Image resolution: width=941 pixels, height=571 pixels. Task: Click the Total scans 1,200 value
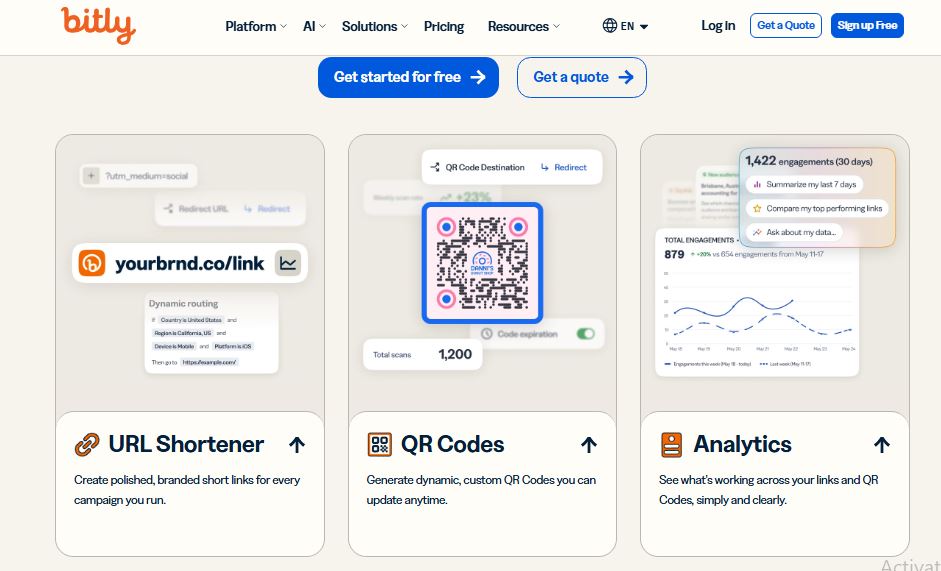tap(455, 354)
